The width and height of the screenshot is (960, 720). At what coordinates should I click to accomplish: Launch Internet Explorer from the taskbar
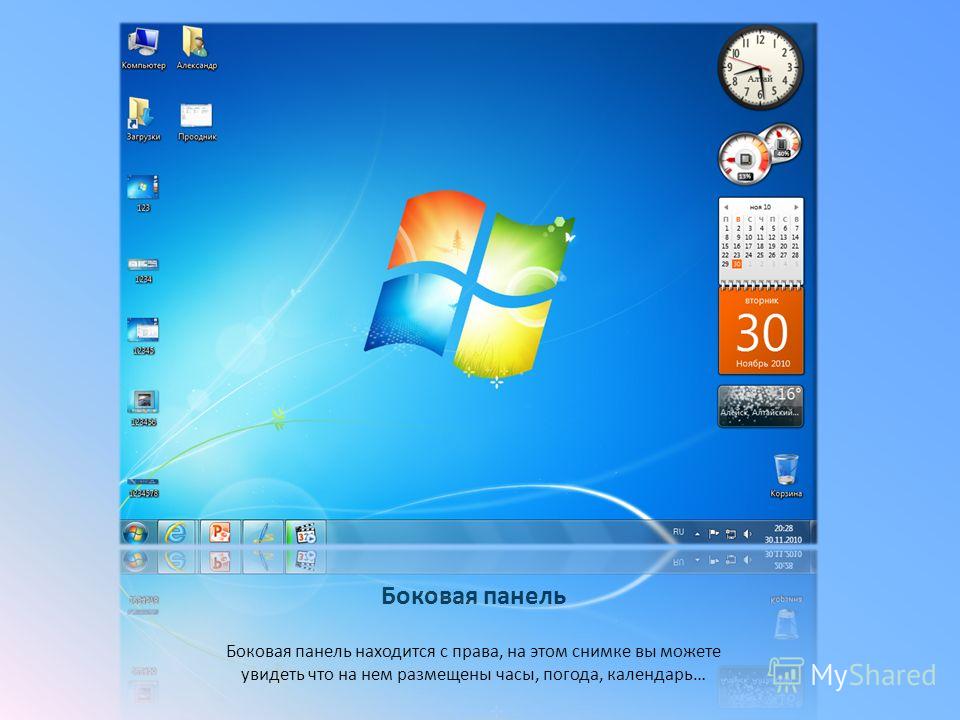click(x=176, y=533)
